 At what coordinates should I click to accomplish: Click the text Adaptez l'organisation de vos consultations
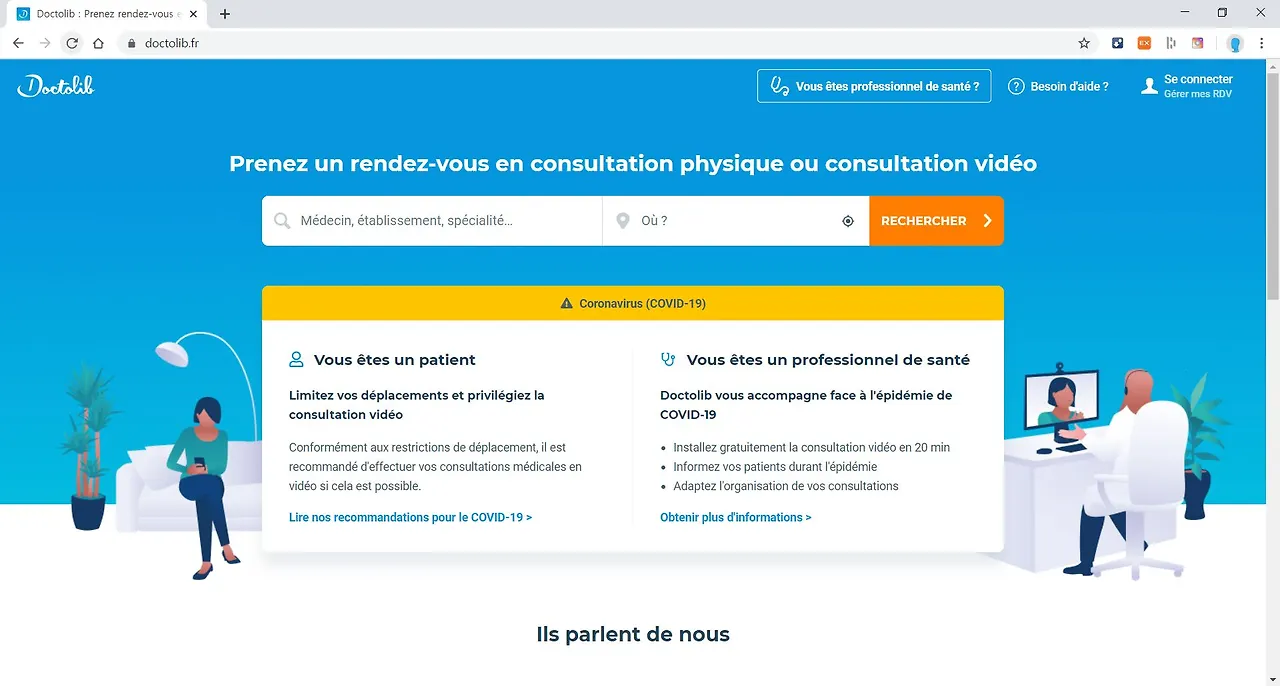(x=786, y=486)
